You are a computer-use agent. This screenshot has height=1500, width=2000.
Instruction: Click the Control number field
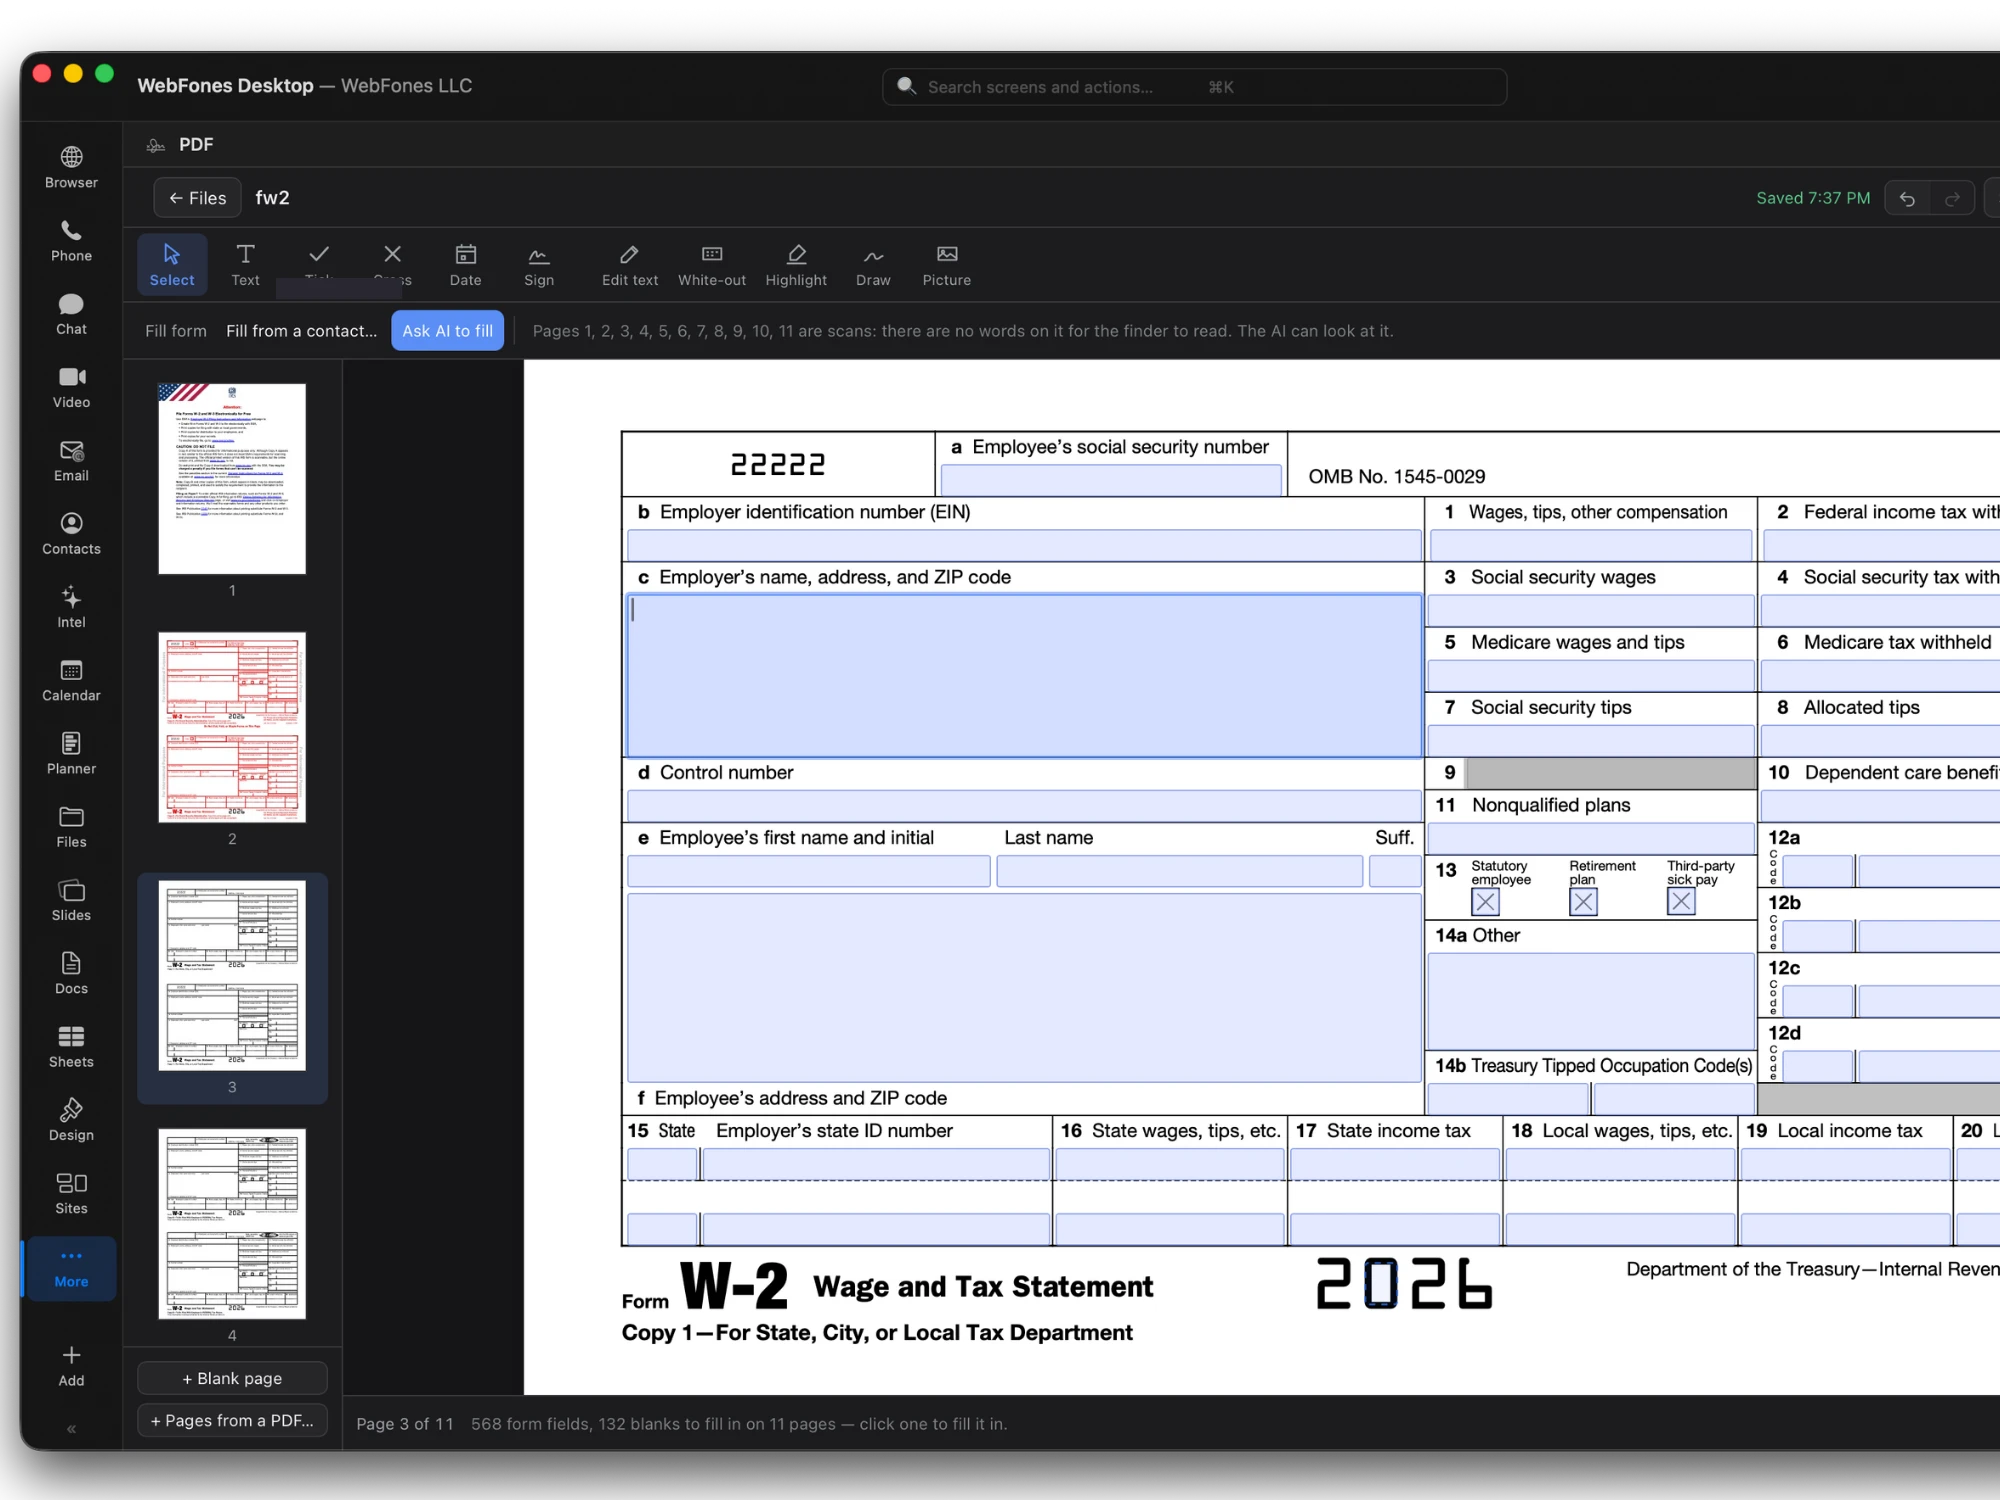tap(1024, 805)
